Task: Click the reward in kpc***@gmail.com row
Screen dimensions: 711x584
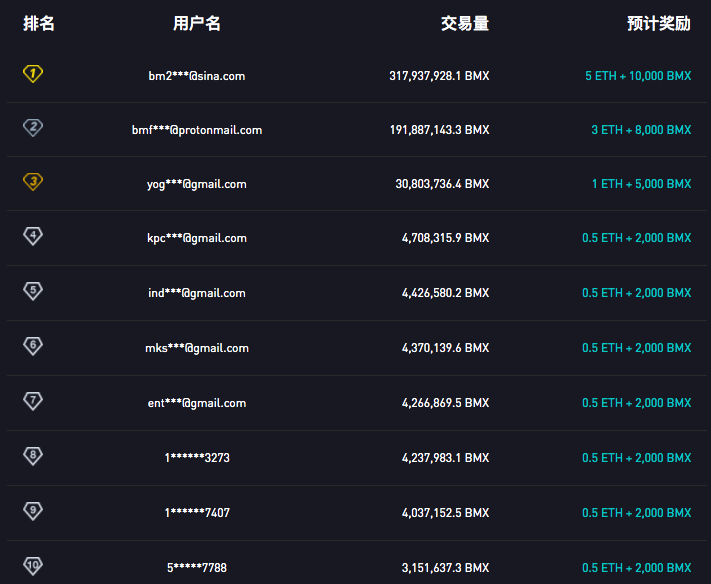Action: (x=637, y=238)
